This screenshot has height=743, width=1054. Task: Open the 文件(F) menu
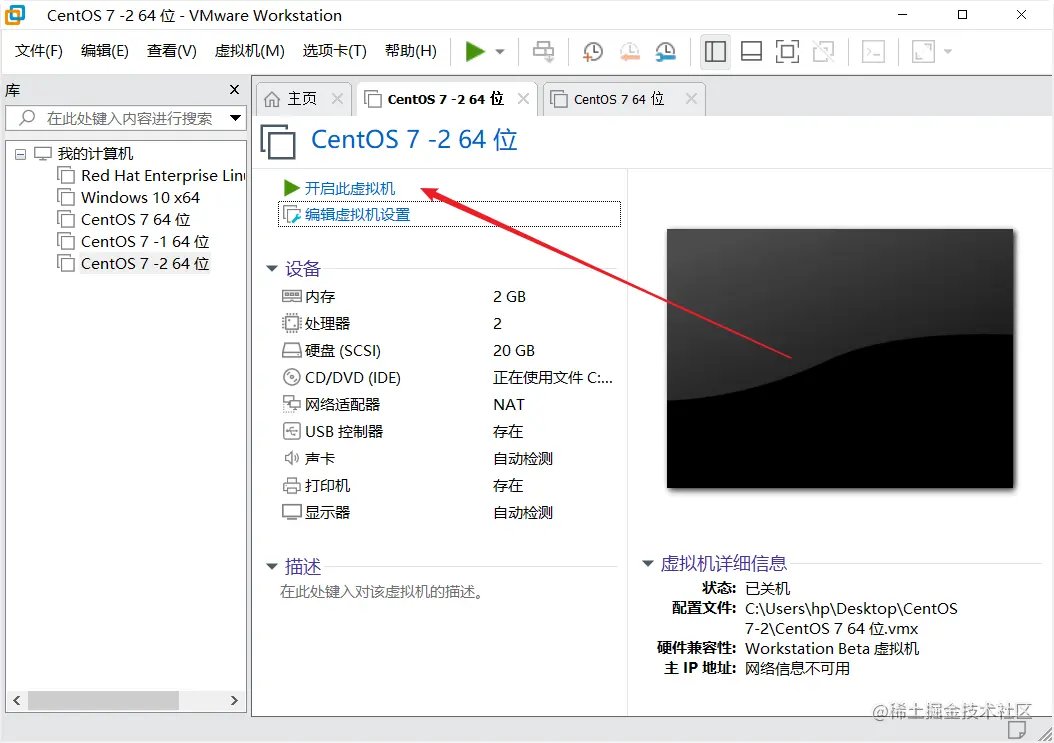point(38,51)
